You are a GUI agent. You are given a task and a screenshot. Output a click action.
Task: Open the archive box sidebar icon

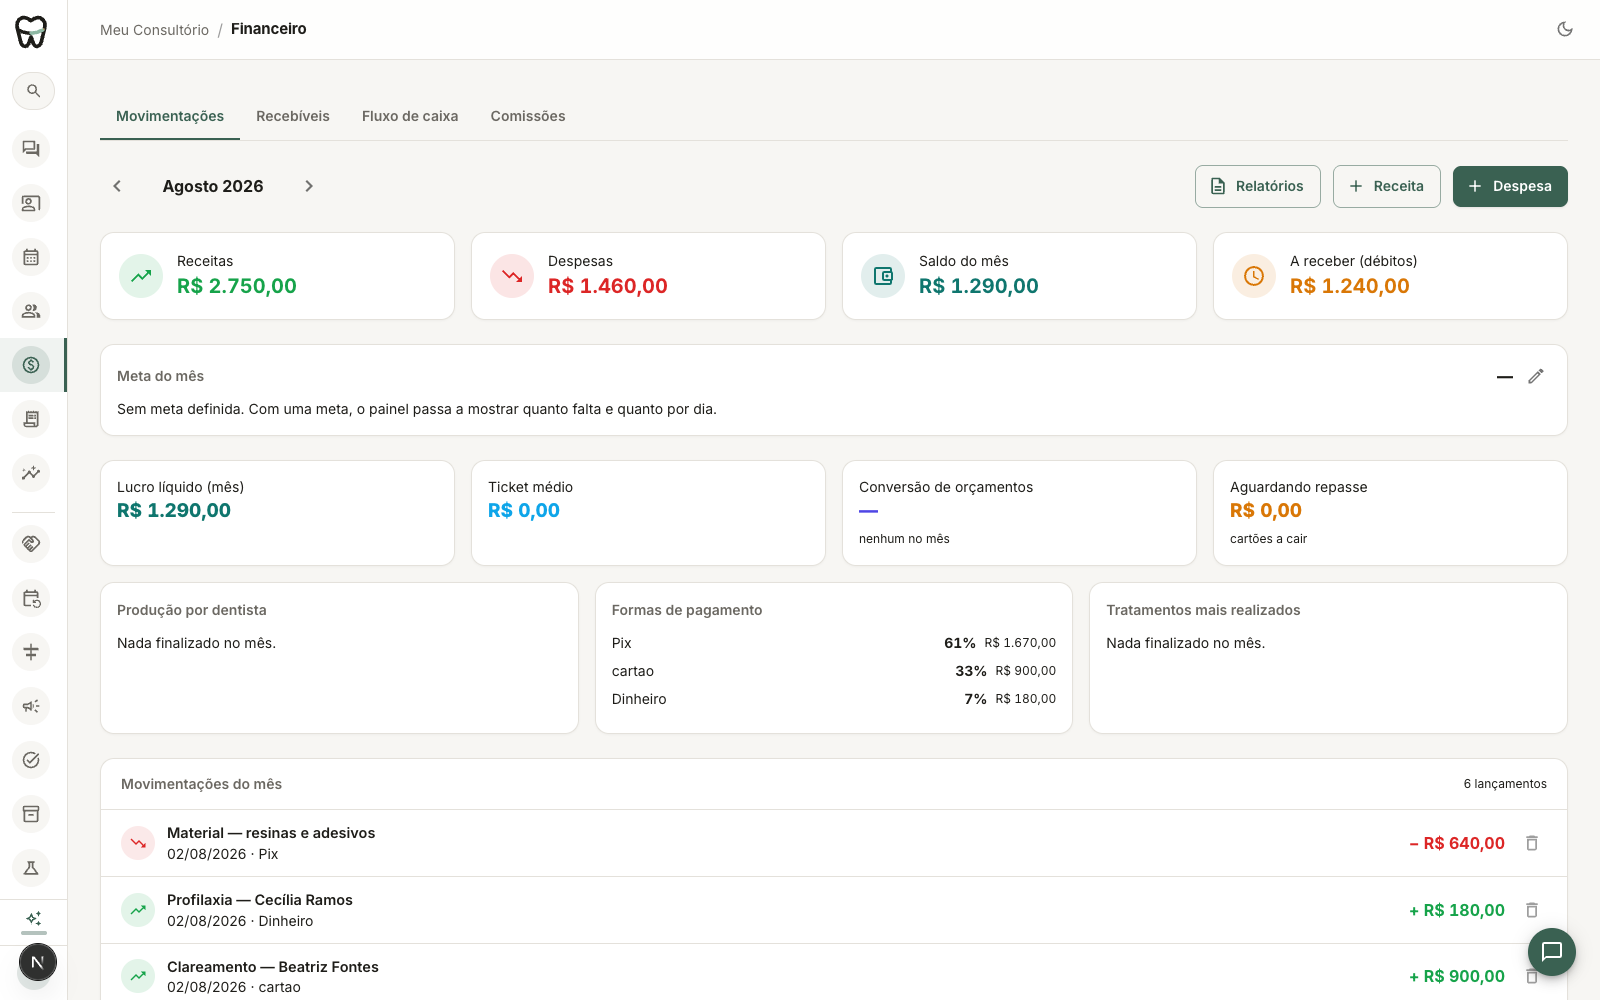tap(31, 814)
